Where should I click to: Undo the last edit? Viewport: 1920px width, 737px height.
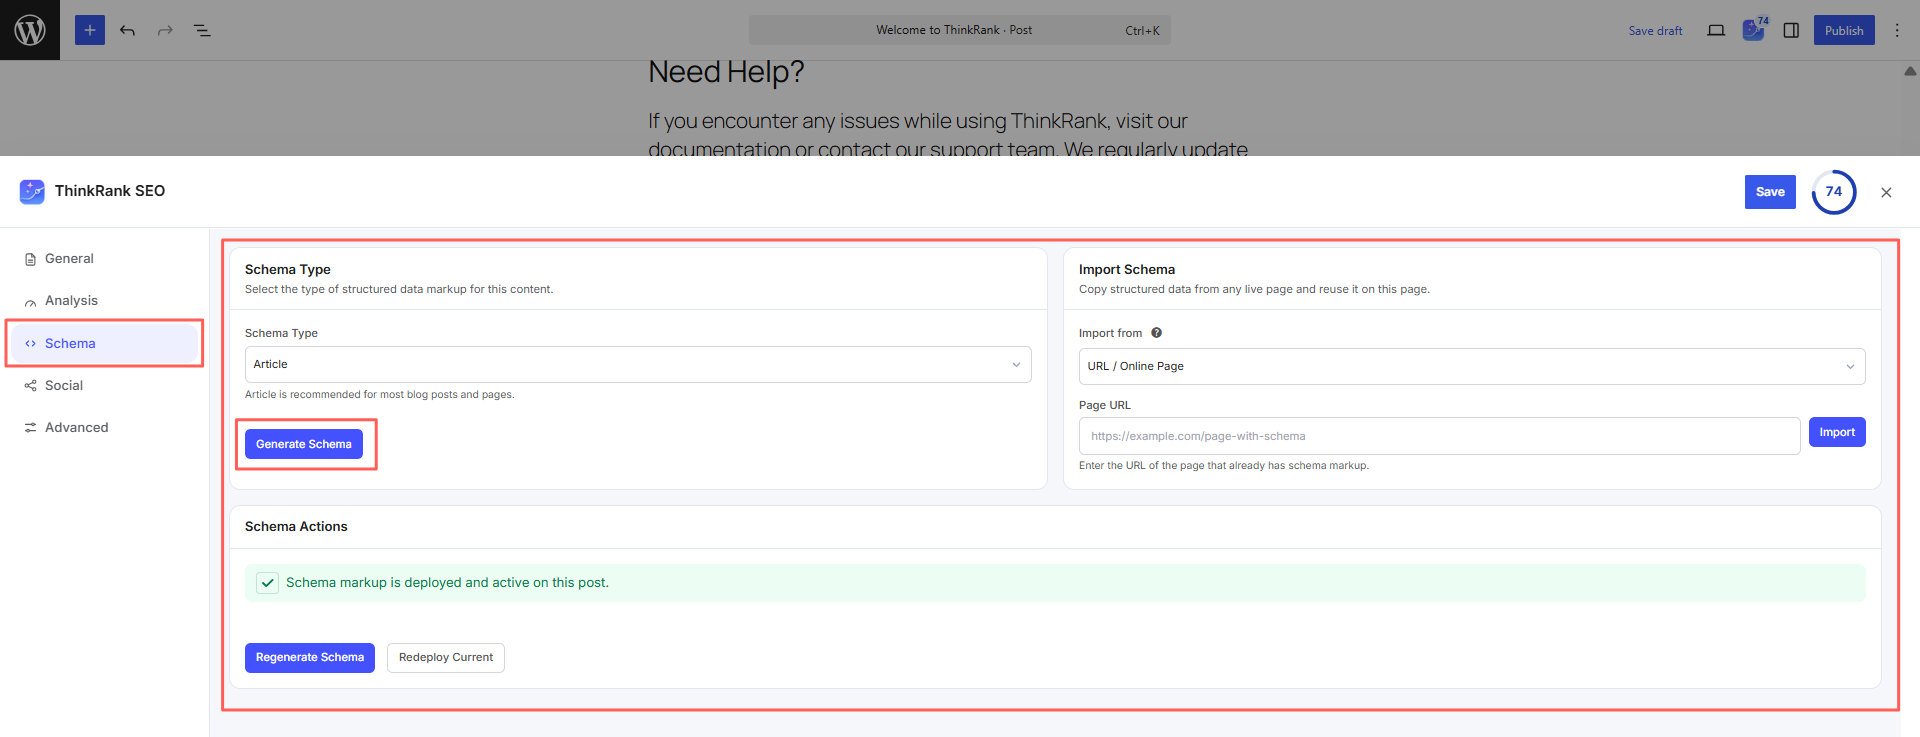[x=127, y=30]
